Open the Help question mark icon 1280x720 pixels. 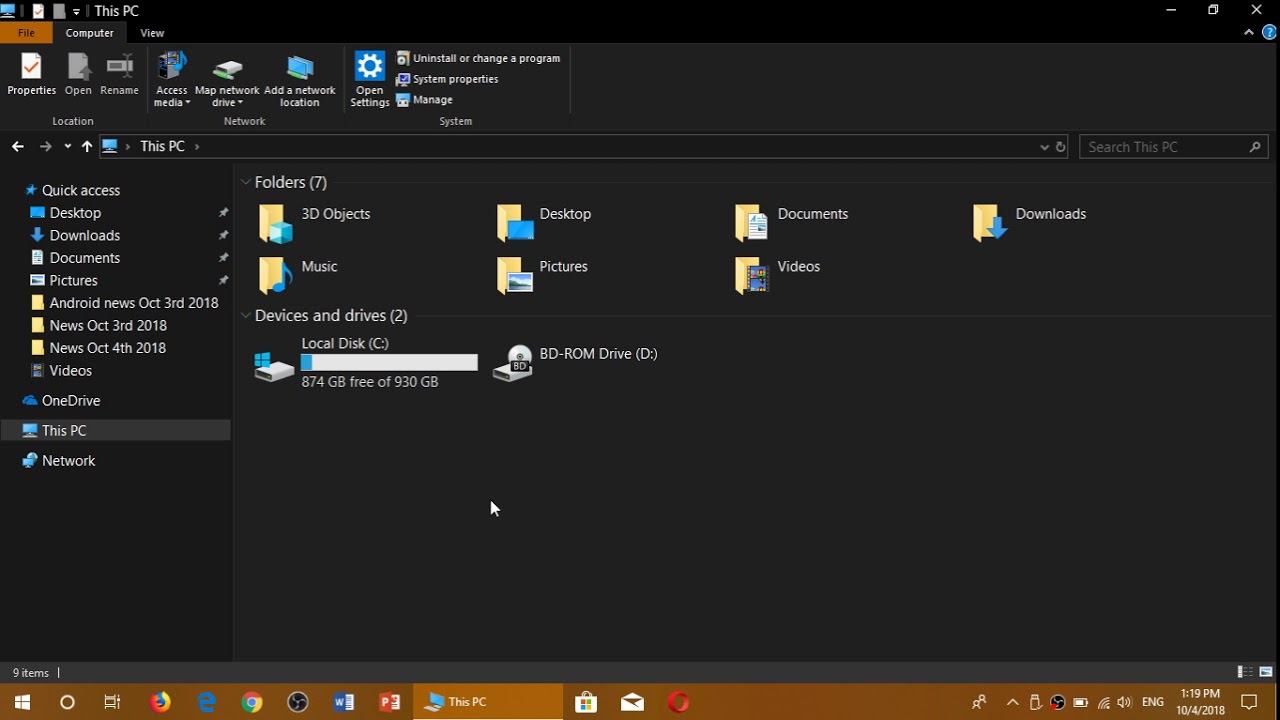[1269, 33]
